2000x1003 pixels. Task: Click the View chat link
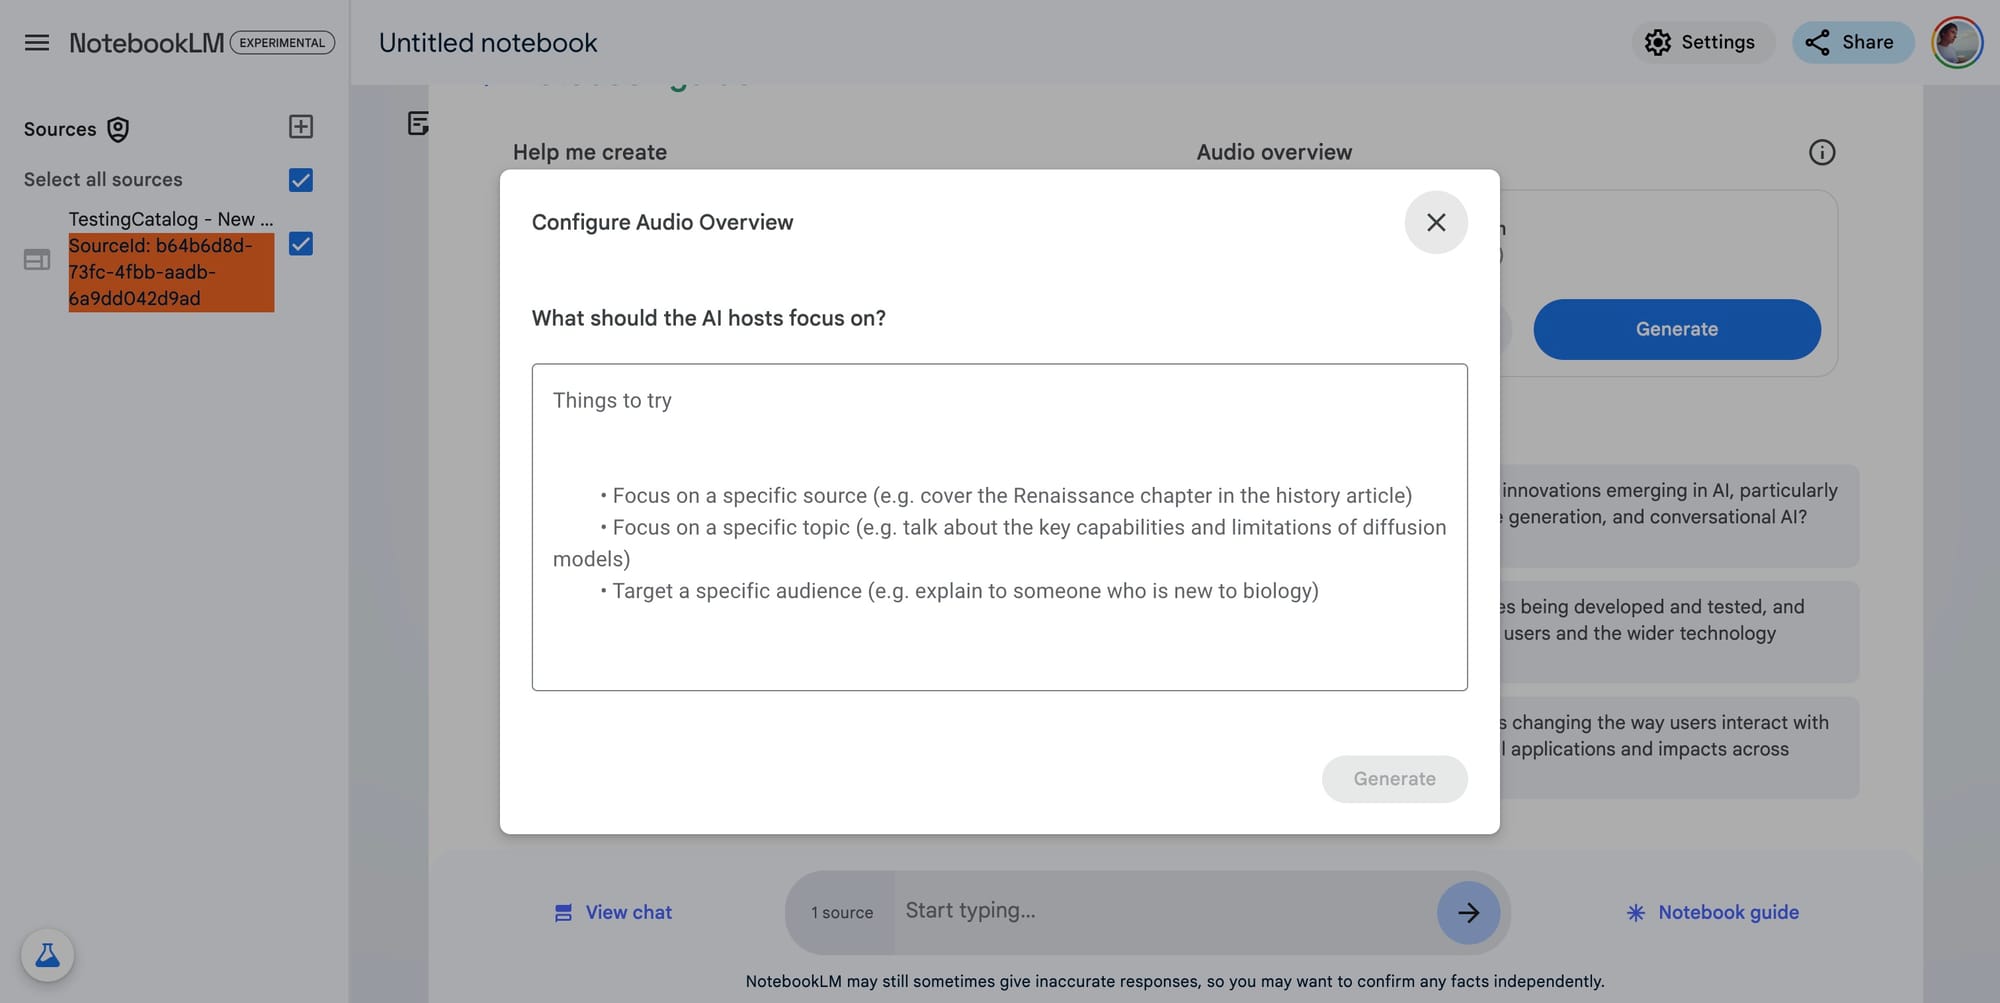tap(613, 912)
